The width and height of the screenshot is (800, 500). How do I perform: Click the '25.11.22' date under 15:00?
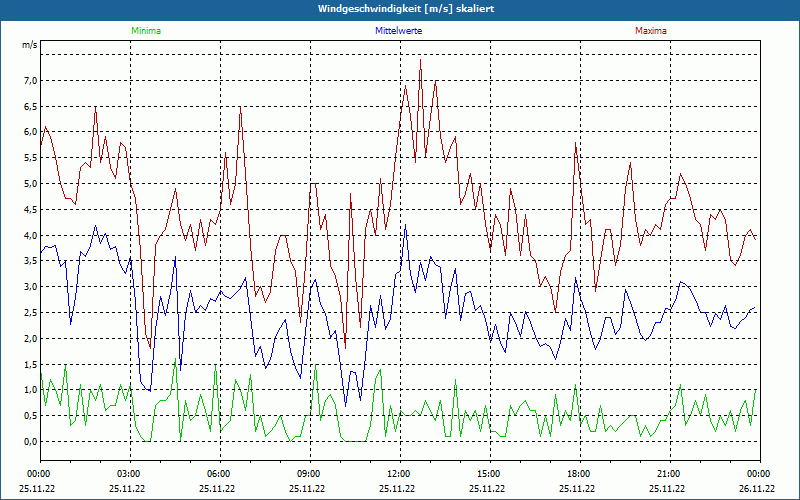[x=487, y=488]
